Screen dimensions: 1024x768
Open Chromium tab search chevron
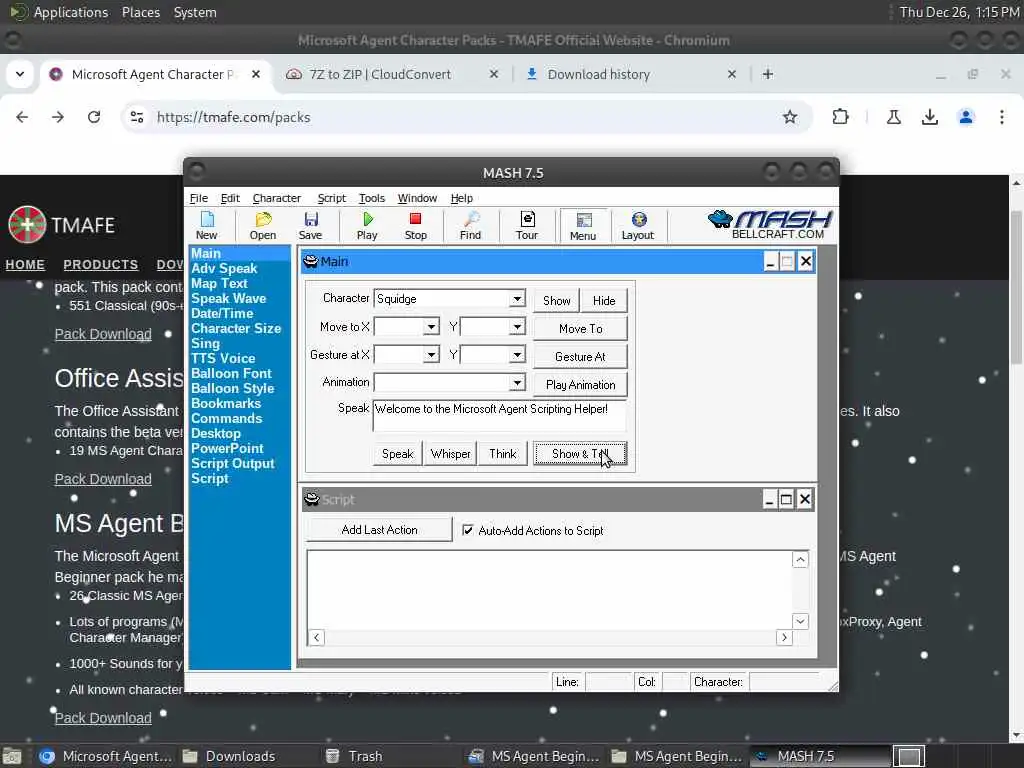(x=20, y=74)
